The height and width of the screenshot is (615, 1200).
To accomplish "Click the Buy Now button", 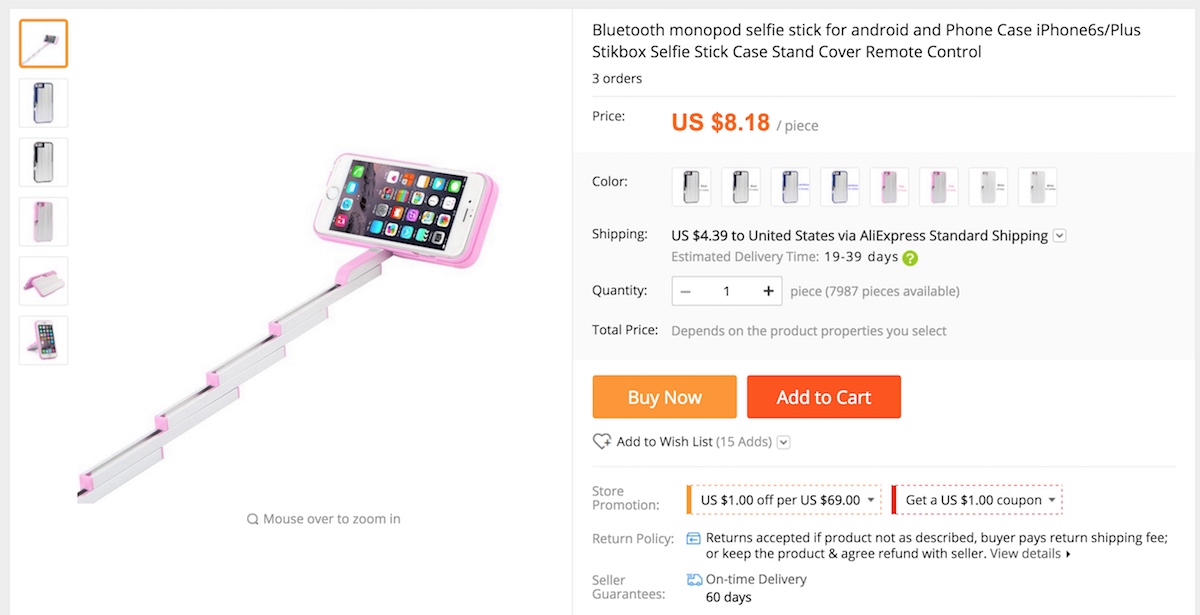I will click(x=664, y=396).
